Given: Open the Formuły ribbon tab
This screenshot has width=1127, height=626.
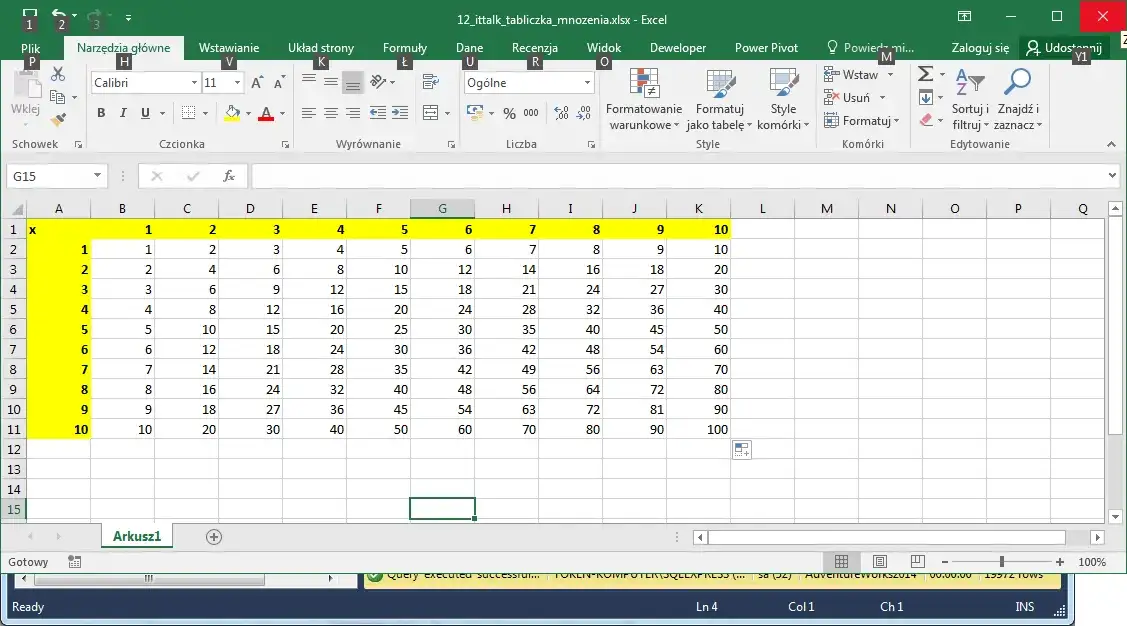Looking at the screenshot, I should point(404,48).
